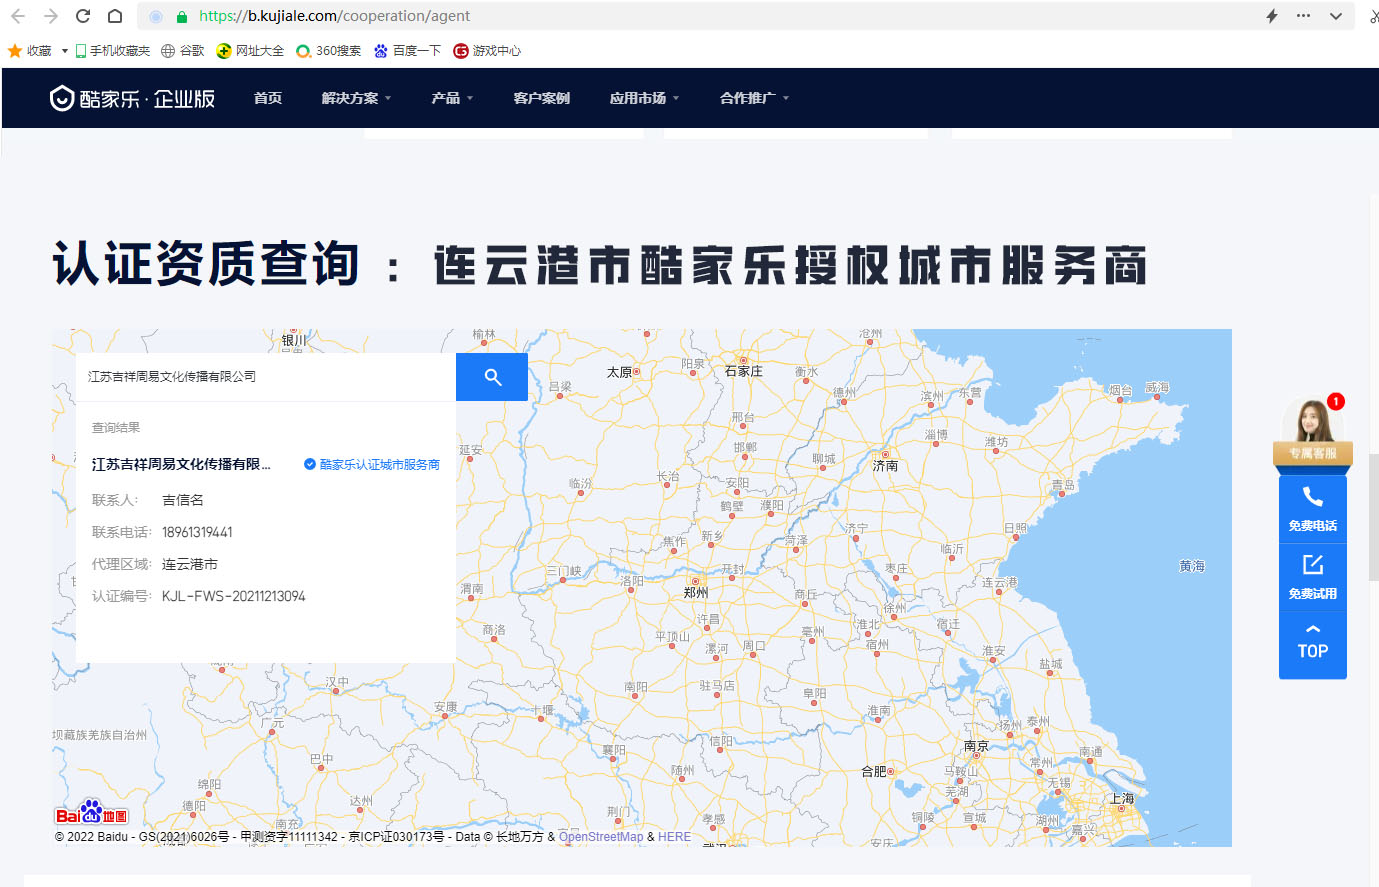Click 合肥 city on the map
This screenshot has height=887, width=1379.
coord(874,771)
